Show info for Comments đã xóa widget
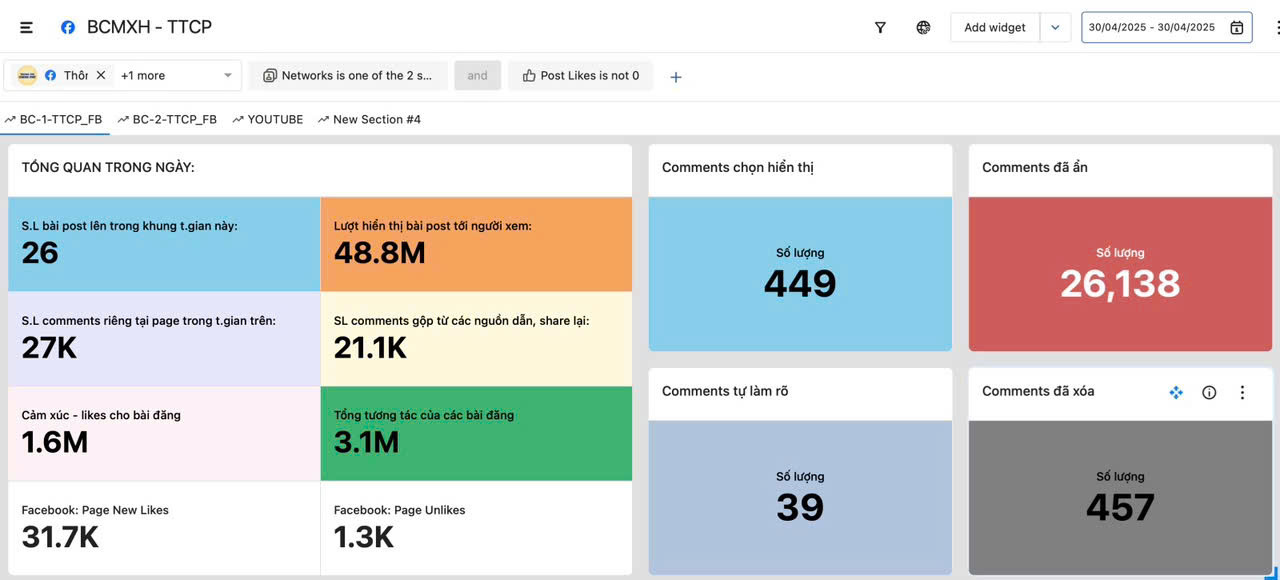Image resolution: width=1280 pixels, height=580 pixels. [1209, 393]
